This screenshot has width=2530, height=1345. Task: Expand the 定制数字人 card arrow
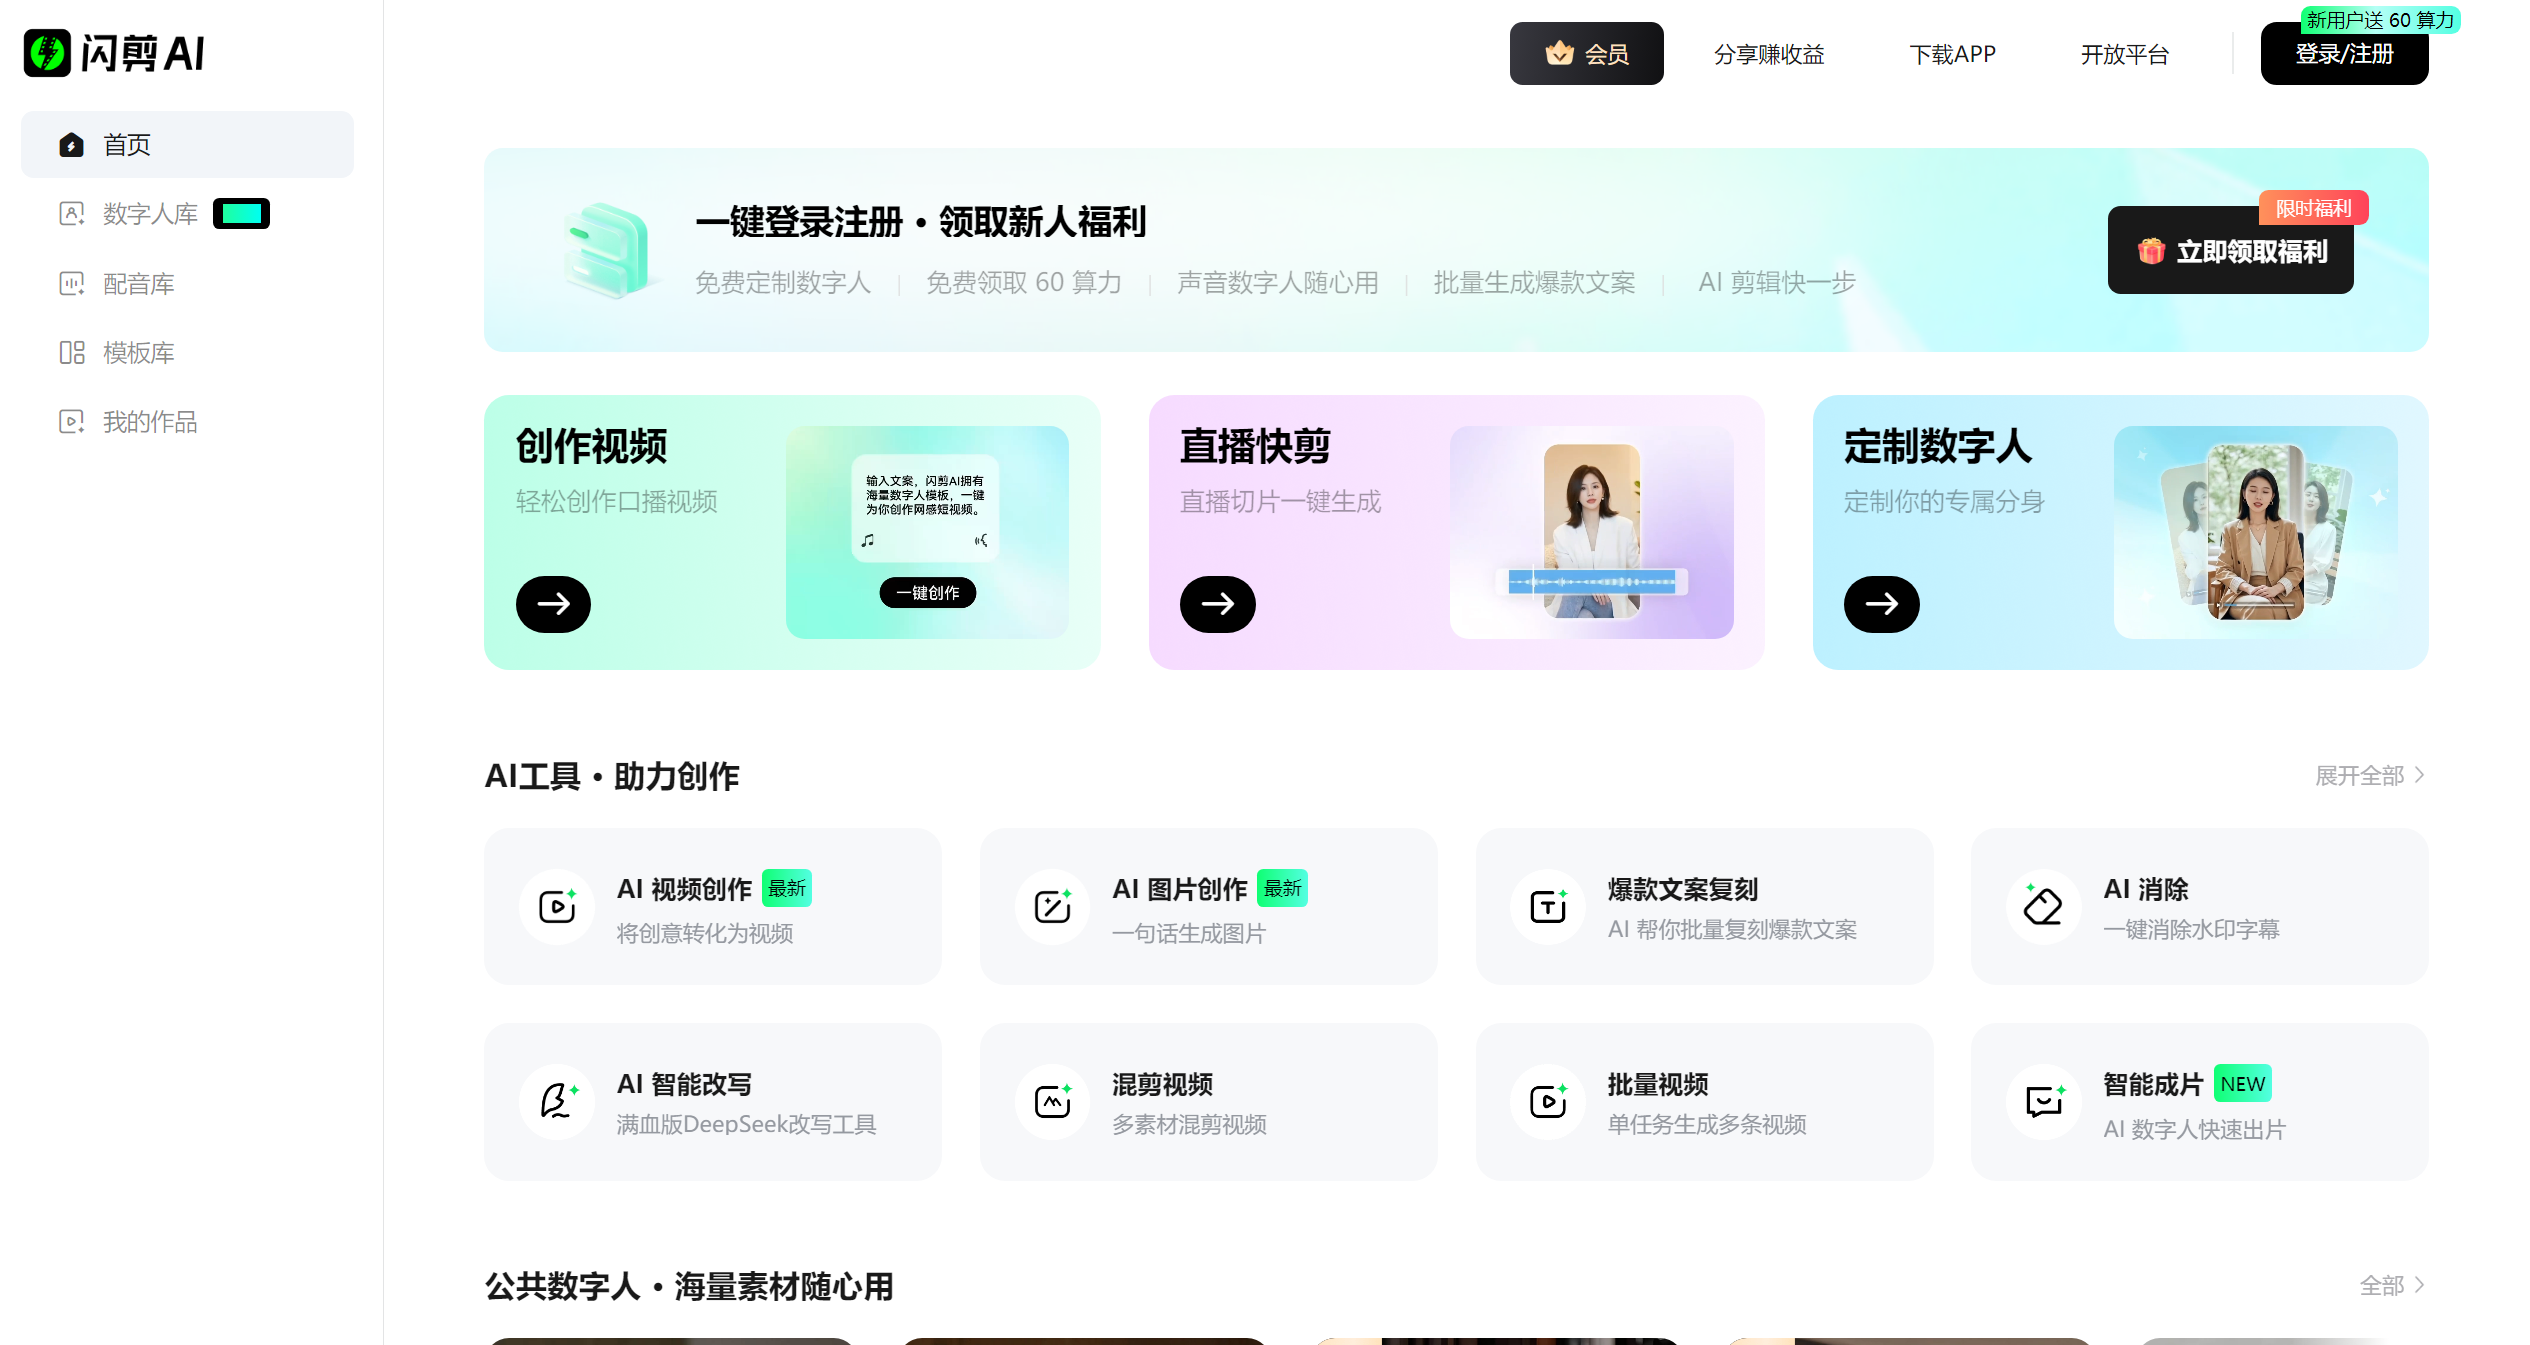click(1881, 604)
